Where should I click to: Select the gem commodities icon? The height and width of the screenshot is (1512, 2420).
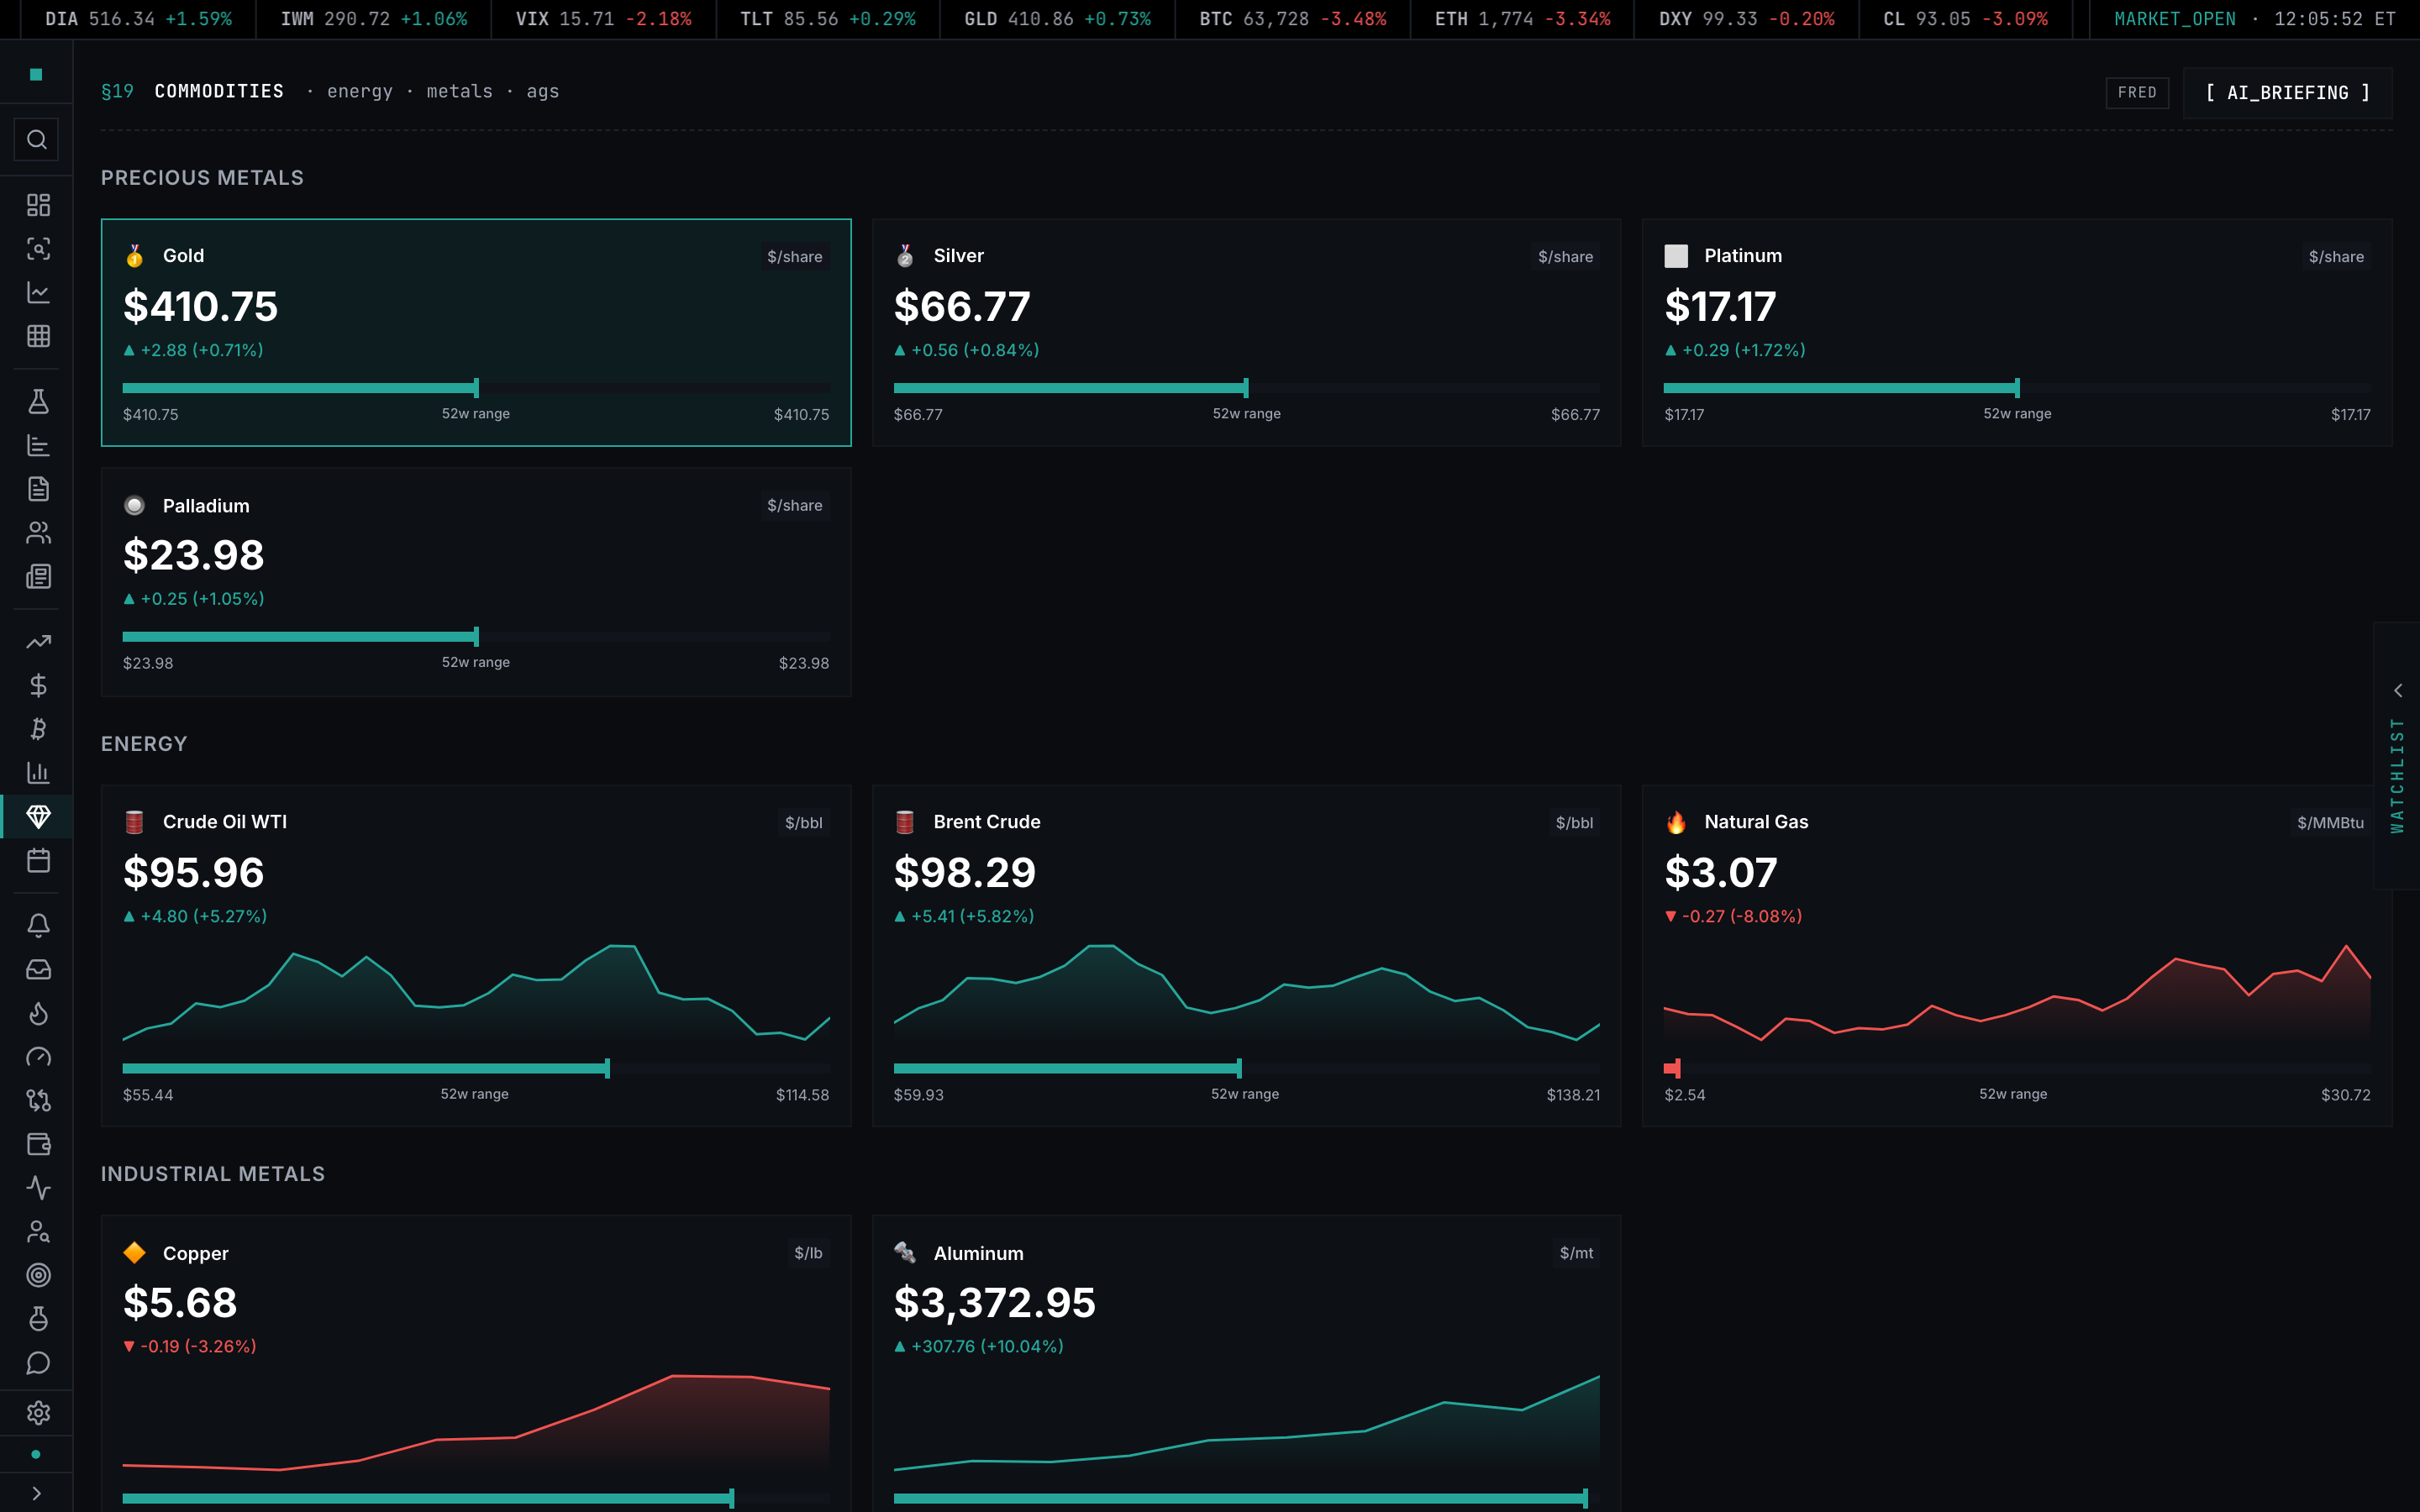tap(38, 816)
